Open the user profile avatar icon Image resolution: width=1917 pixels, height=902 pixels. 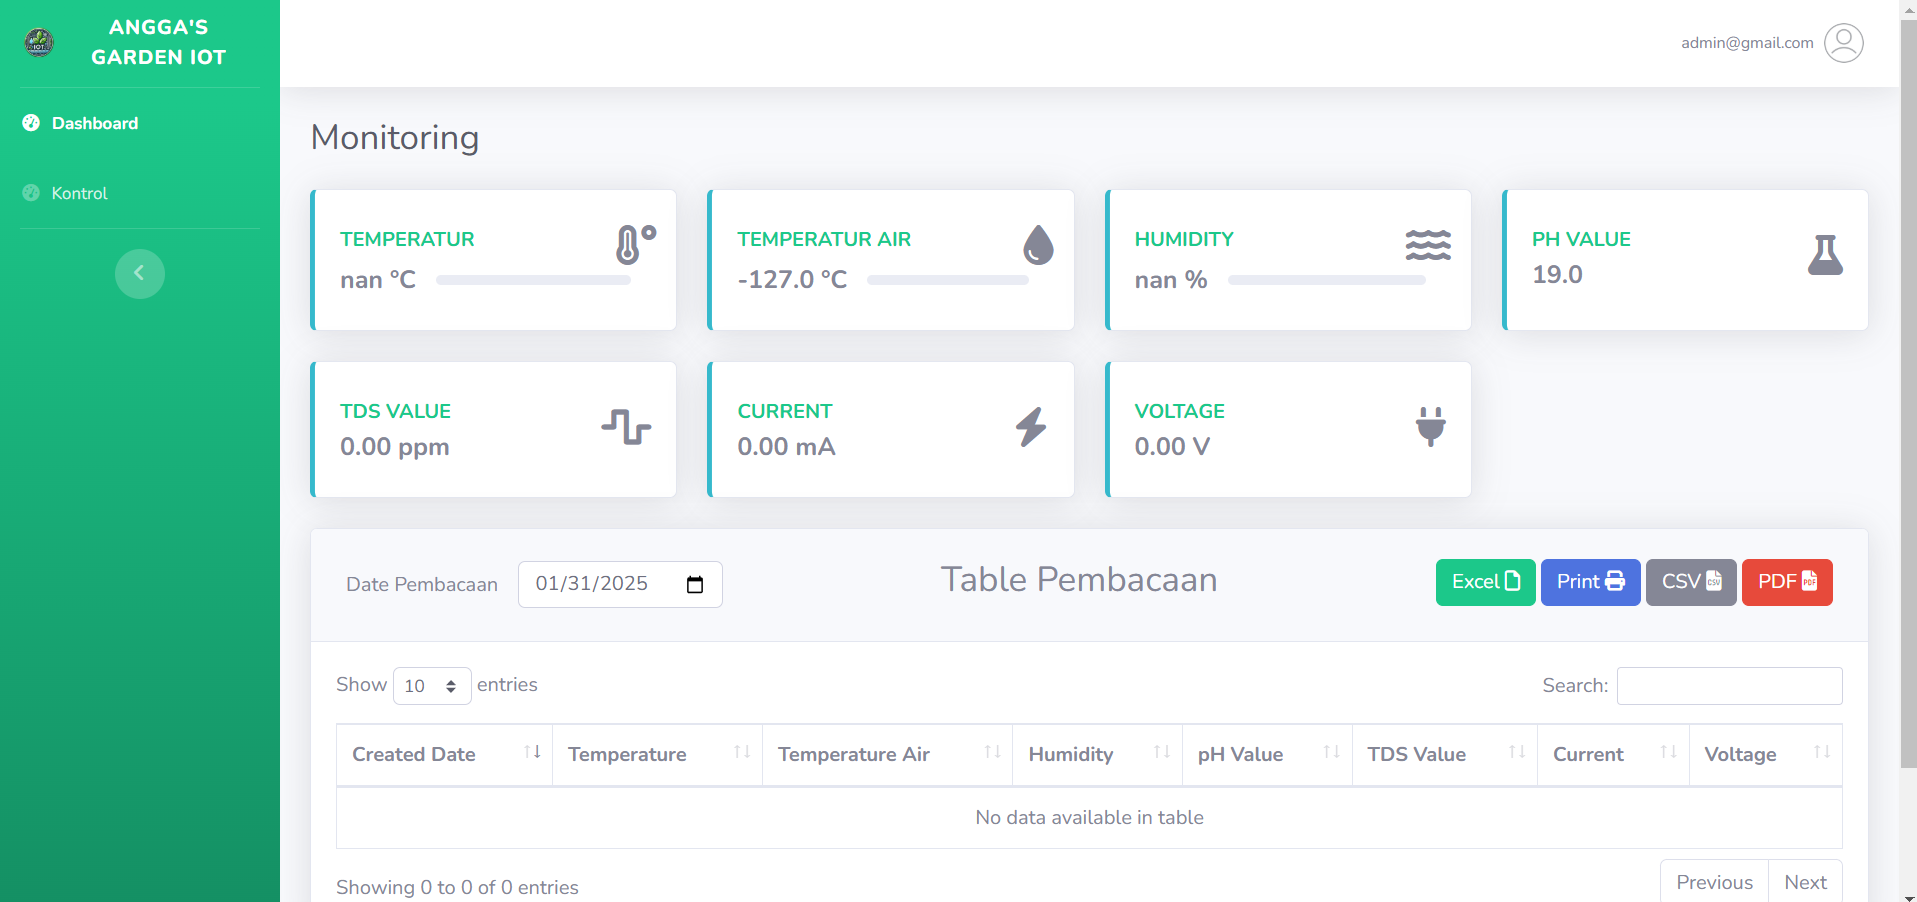pyautogui.click(x=1844, y=43)
